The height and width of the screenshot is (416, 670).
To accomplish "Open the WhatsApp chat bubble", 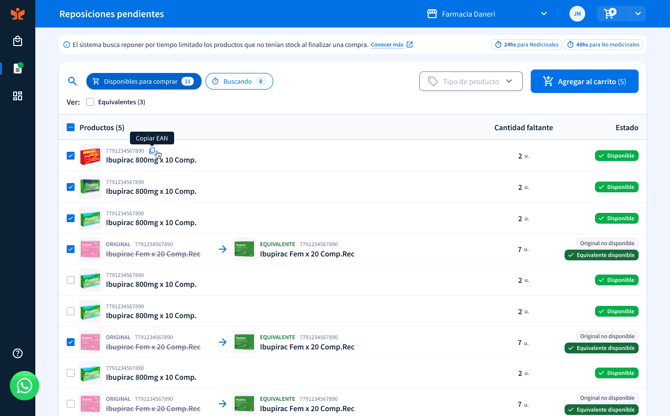I will [24, 386].
